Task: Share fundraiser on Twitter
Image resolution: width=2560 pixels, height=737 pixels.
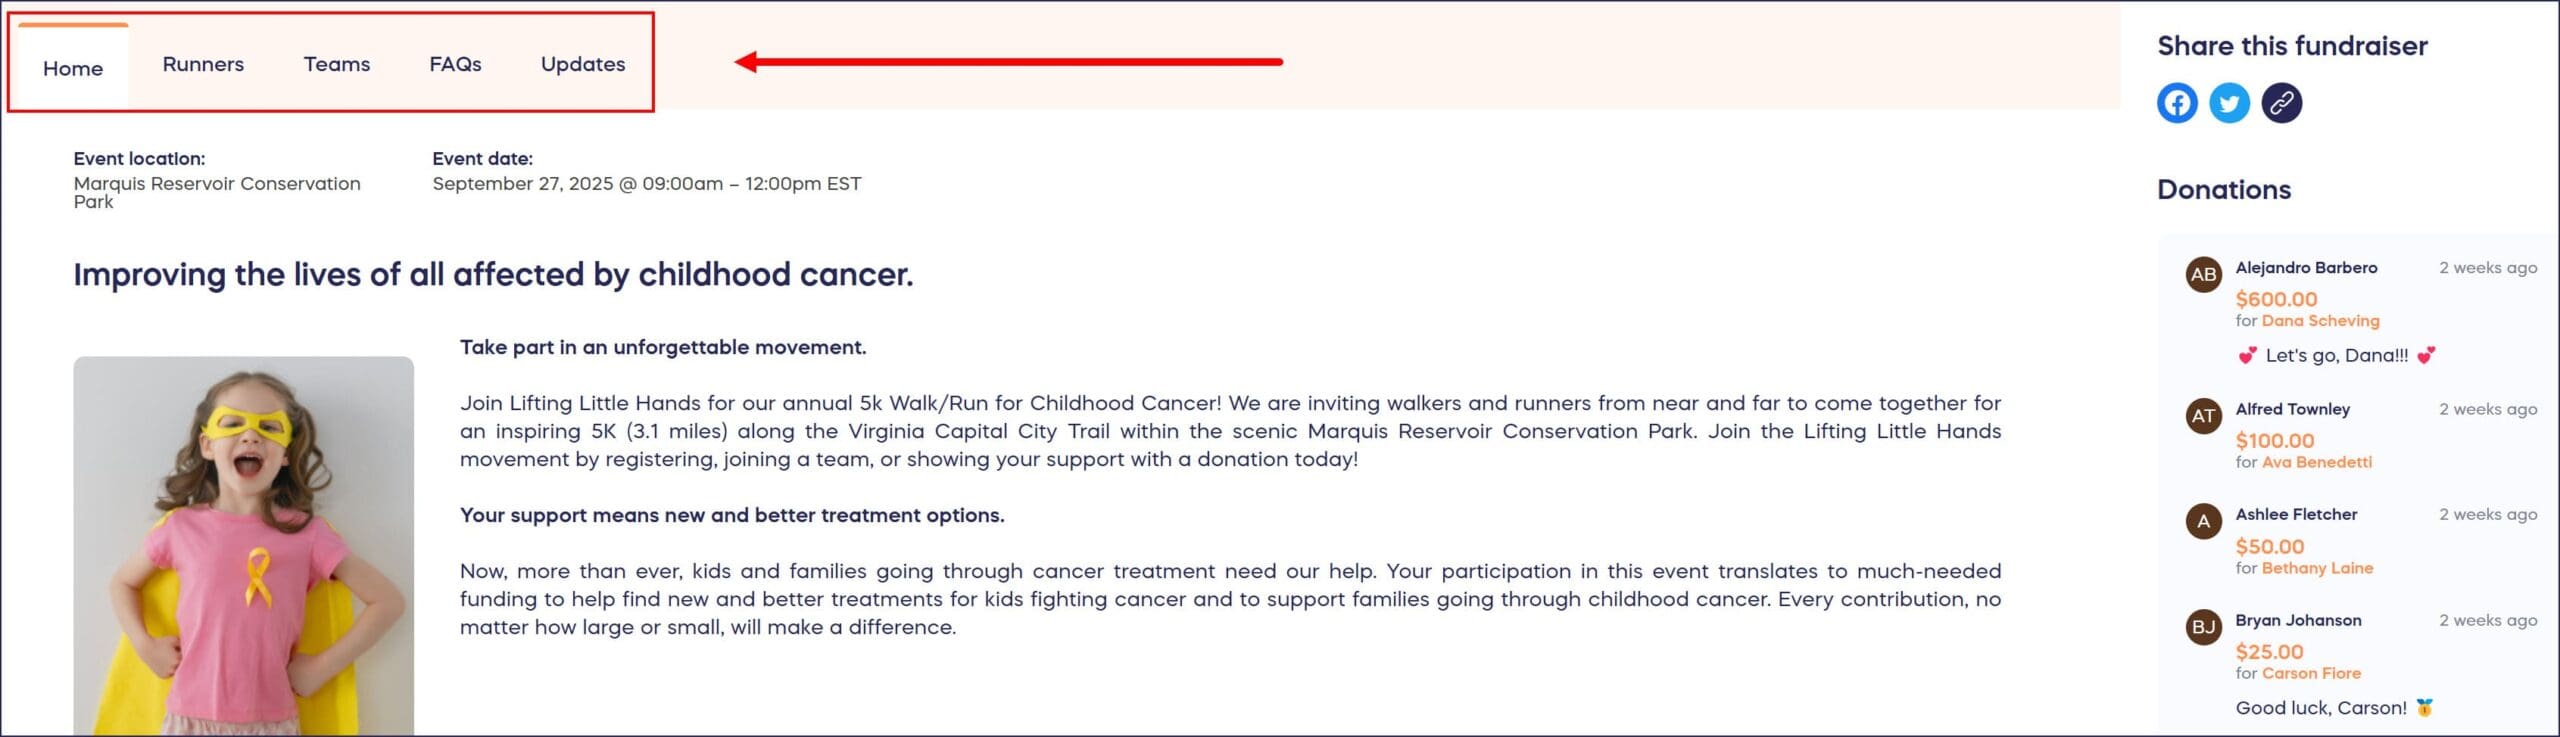Action: (2229, 103)
